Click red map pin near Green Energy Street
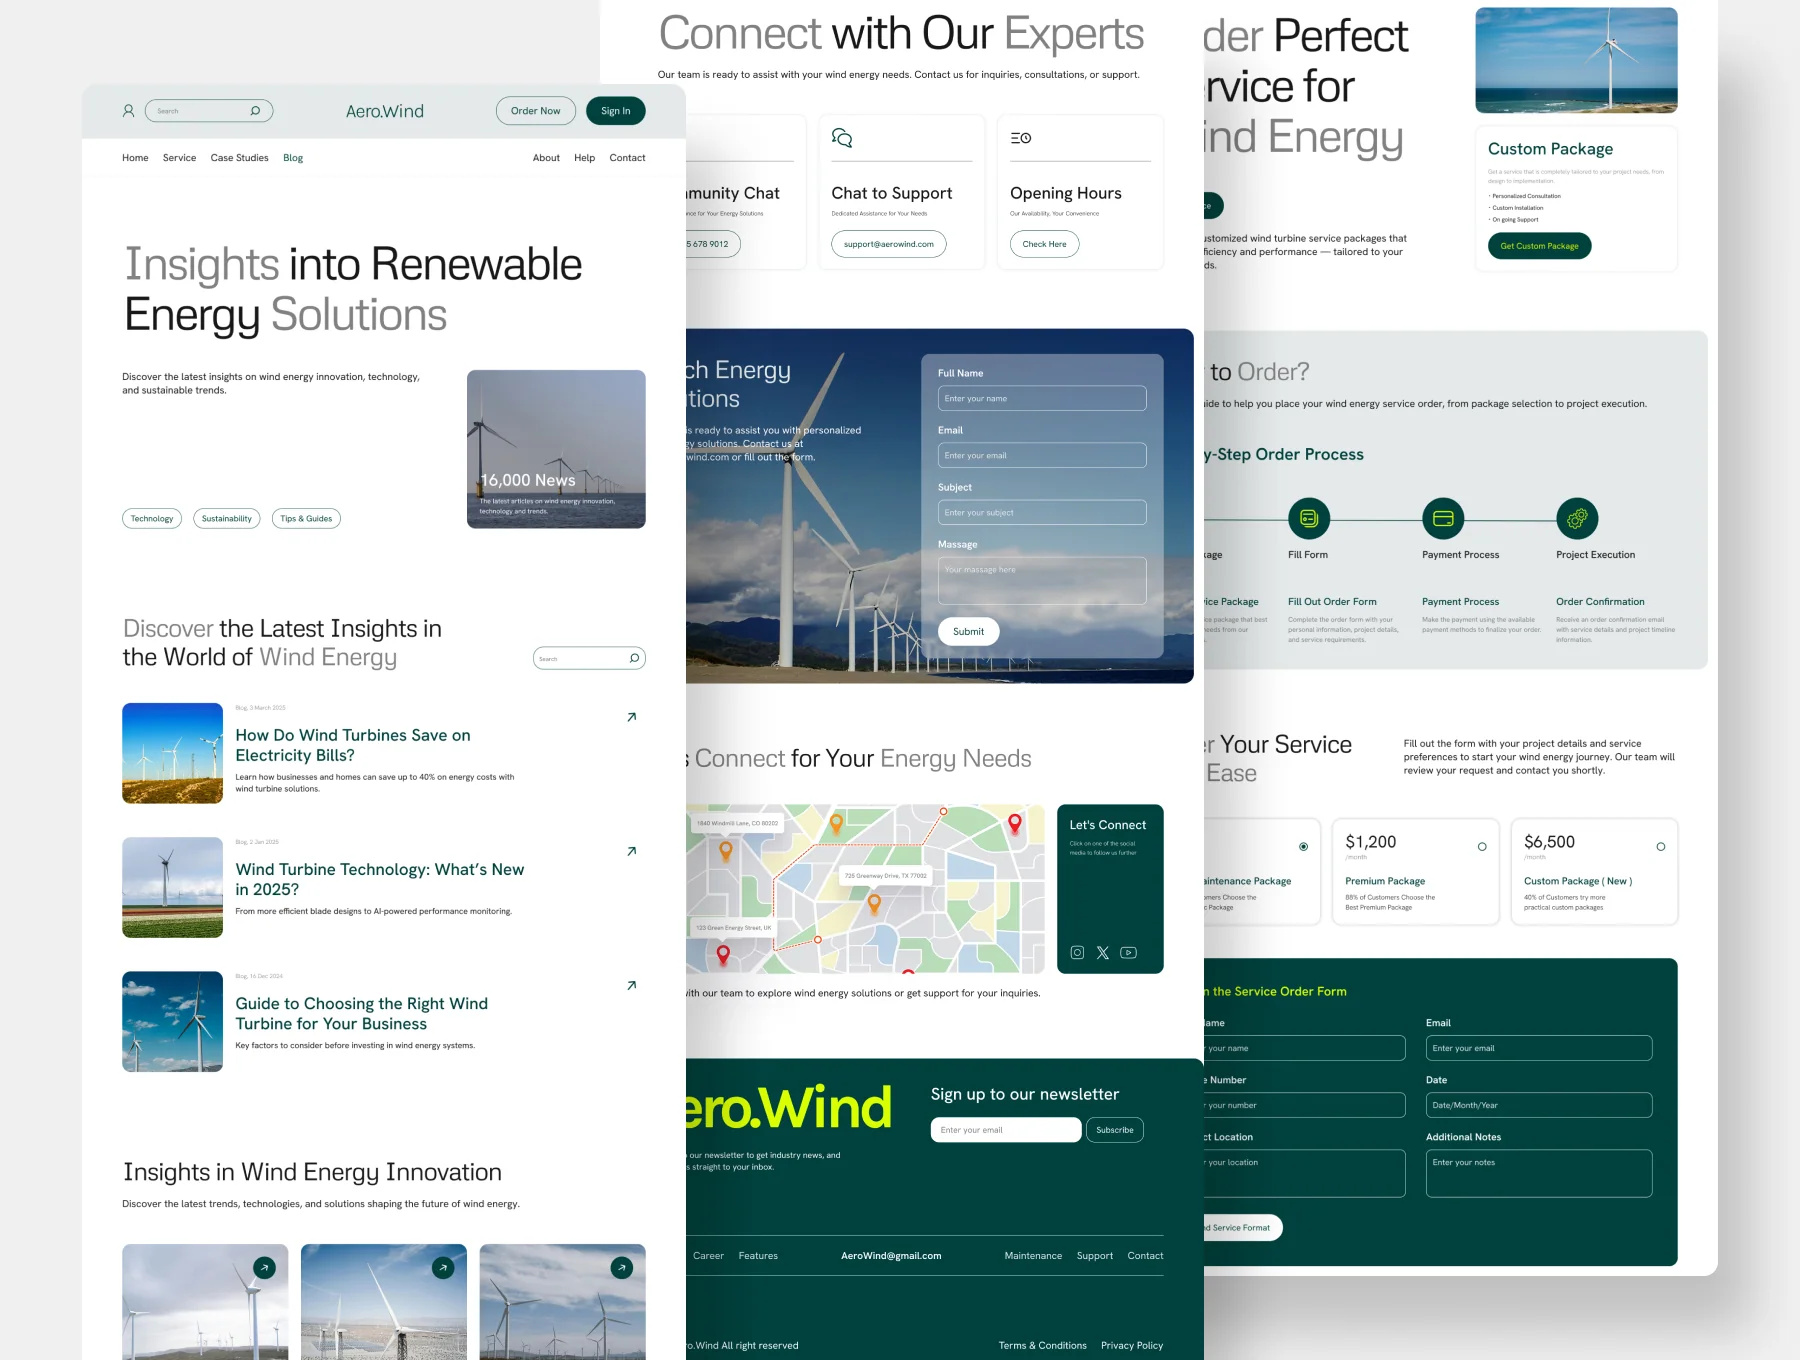This screenshot has width=1800, height=1360. point(723,956)
